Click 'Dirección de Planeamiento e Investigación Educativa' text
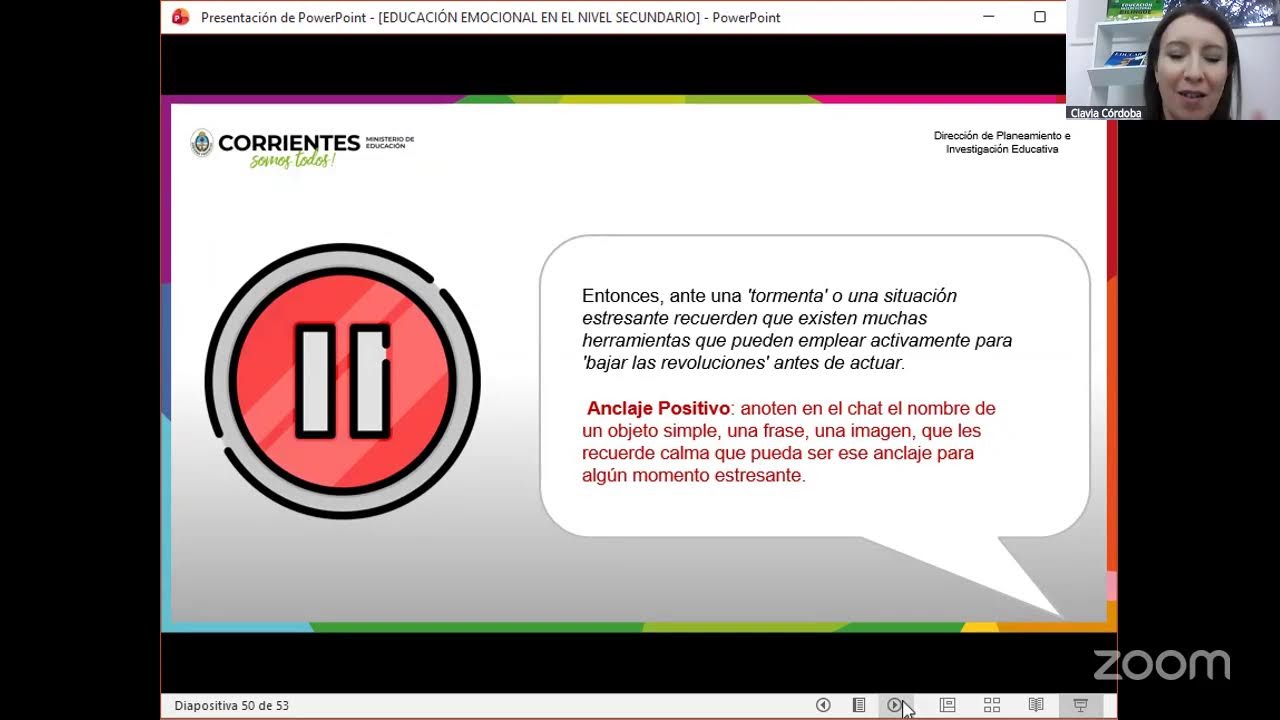Screen dimensions: 1280x720 click(1002, 142)
